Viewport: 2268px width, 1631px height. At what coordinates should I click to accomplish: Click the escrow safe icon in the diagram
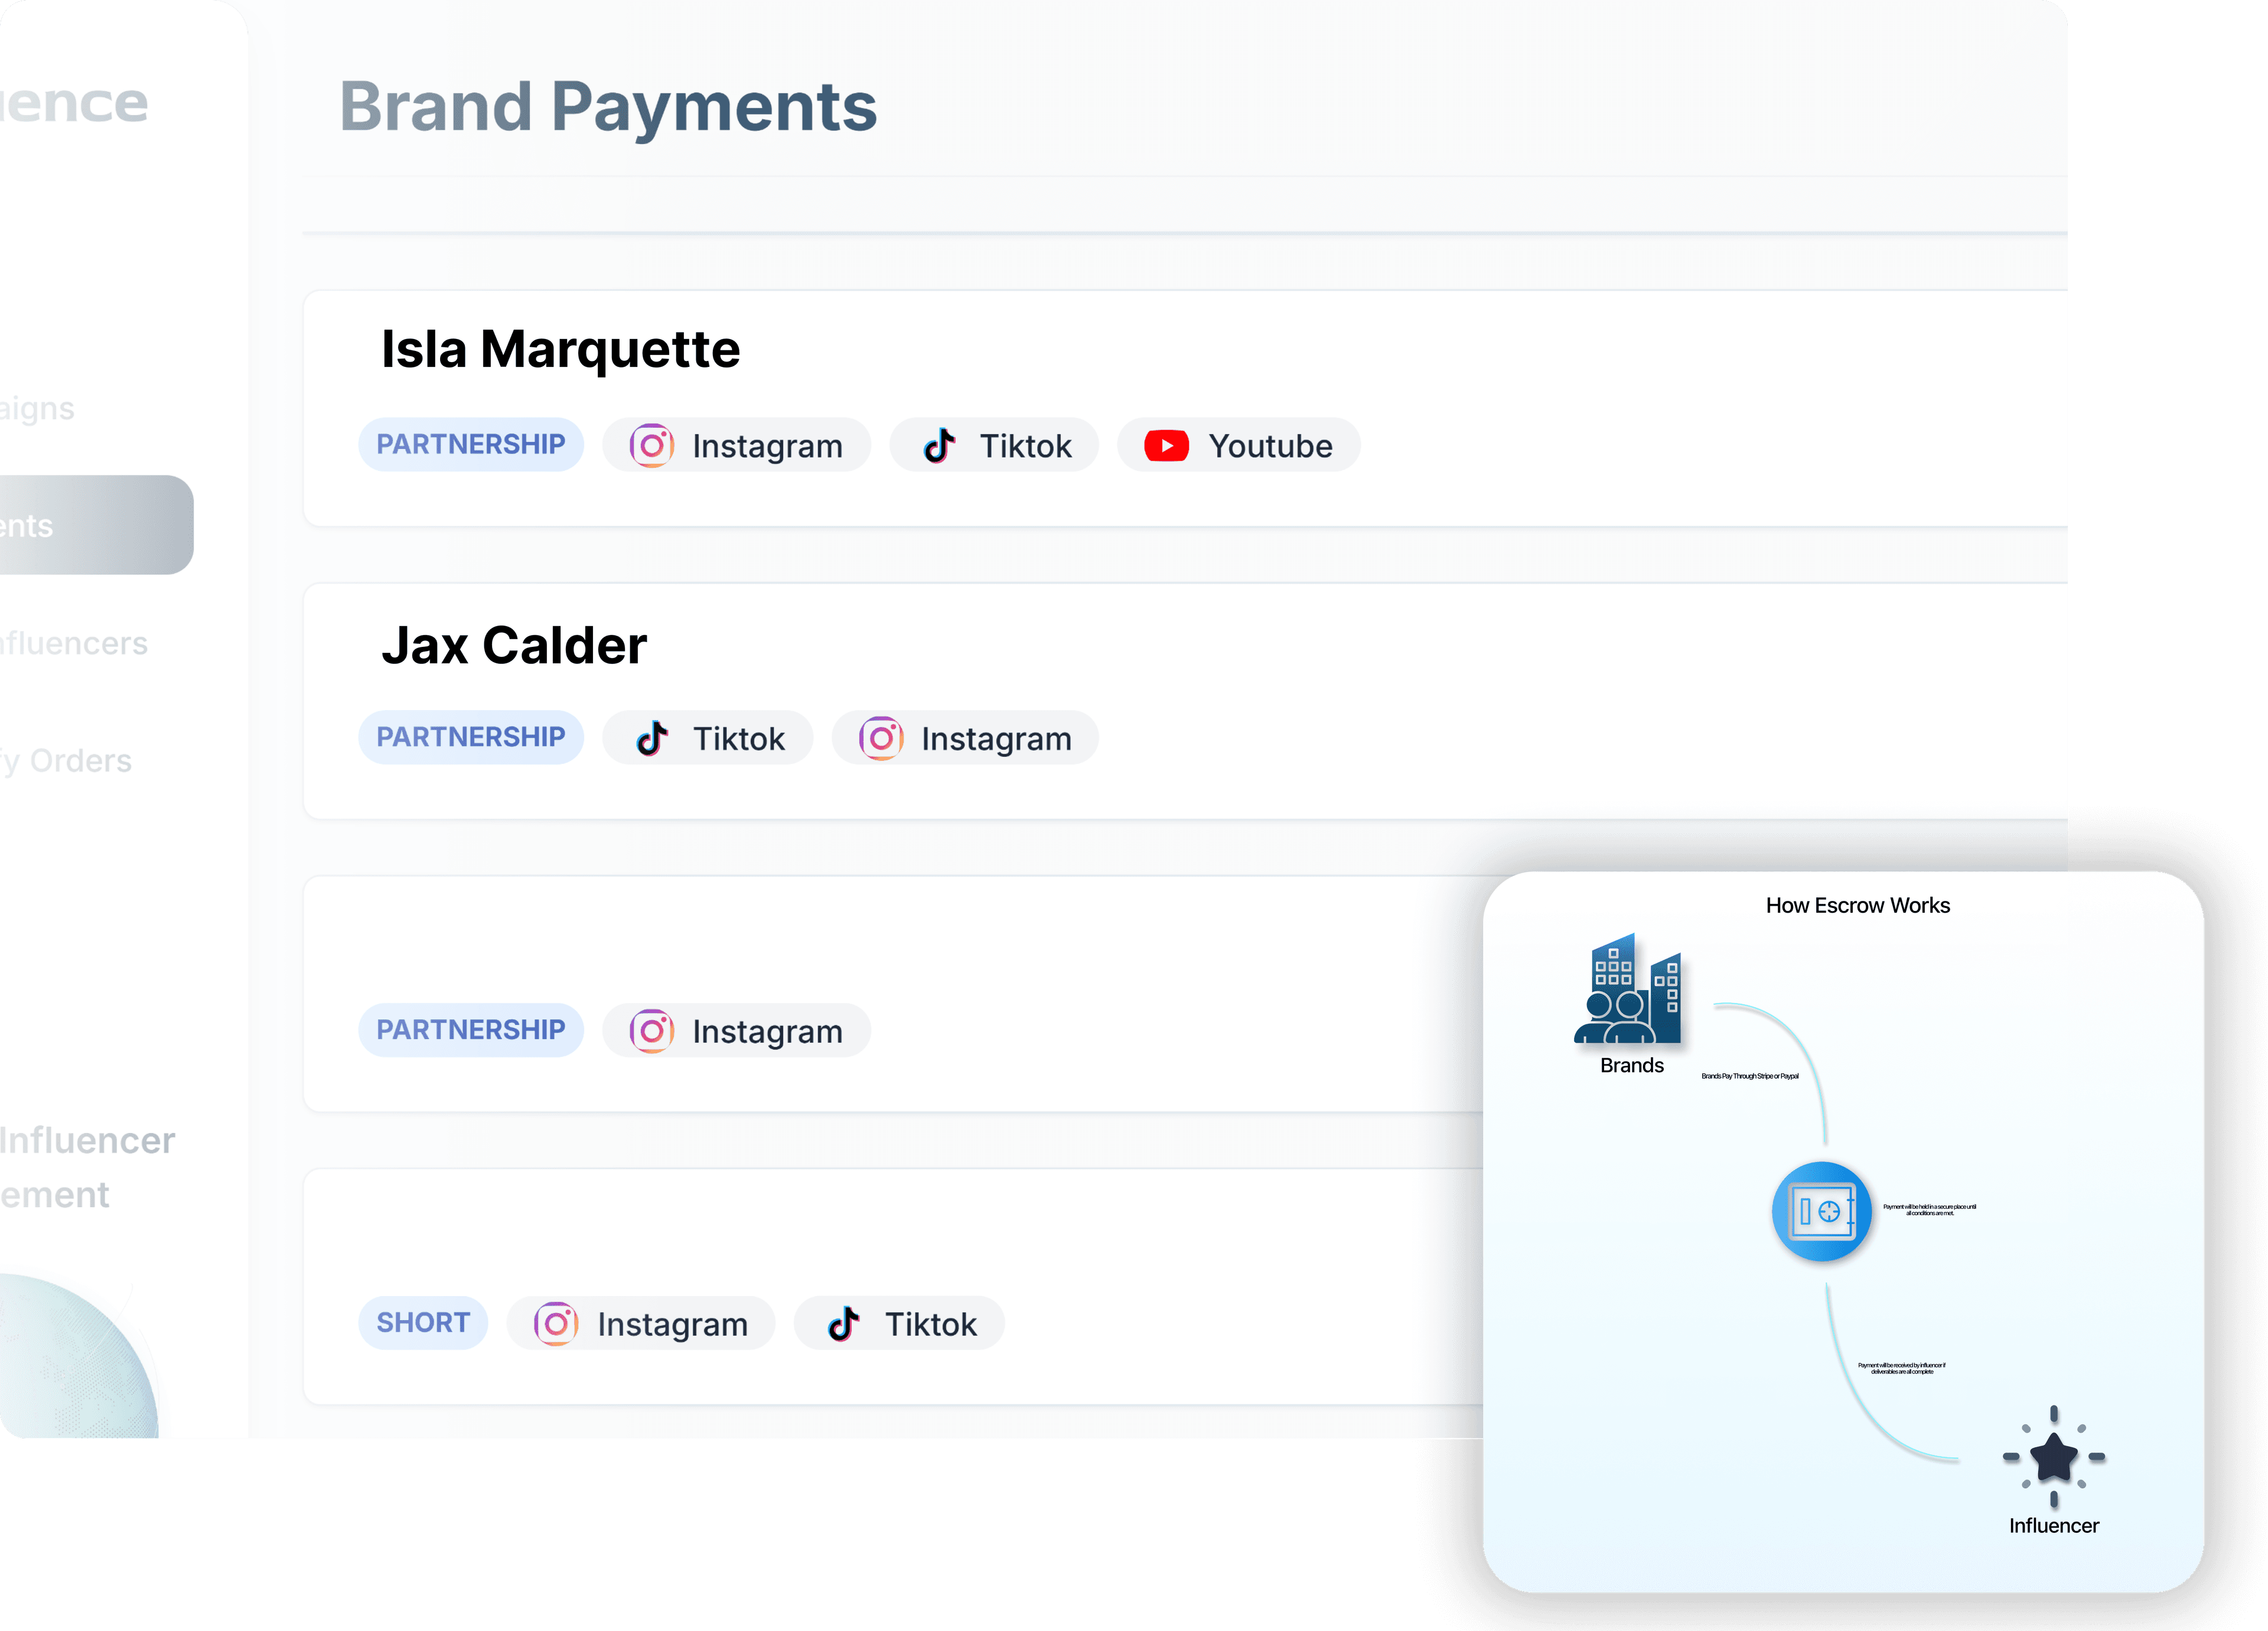click(x=1822, y=1211)
